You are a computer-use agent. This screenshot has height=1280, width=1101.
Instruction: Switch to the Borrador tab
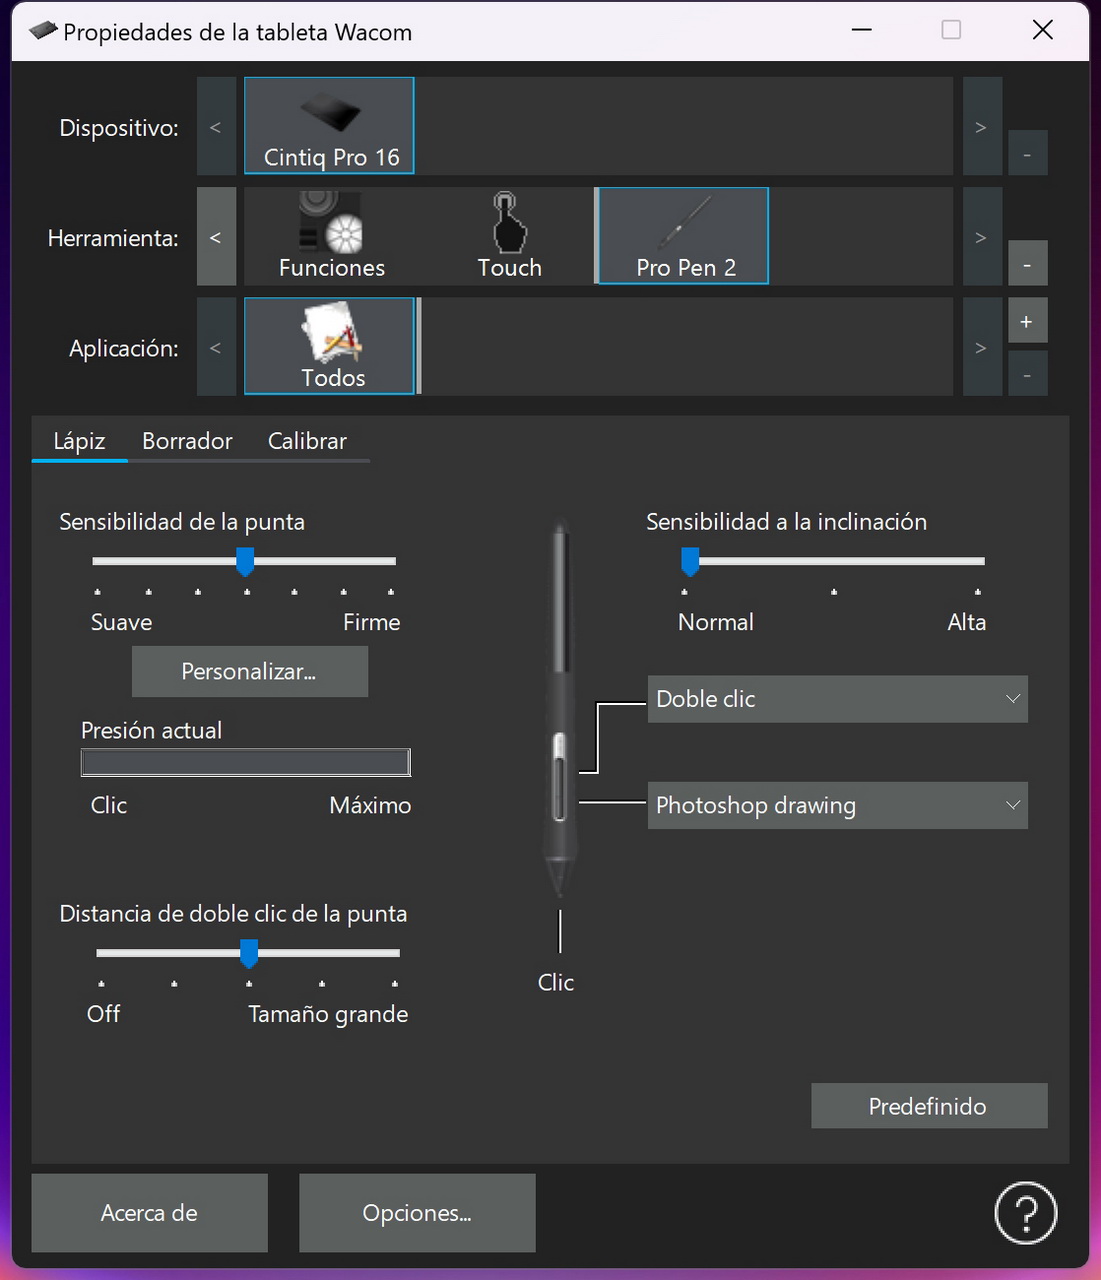tap(187, 441)
